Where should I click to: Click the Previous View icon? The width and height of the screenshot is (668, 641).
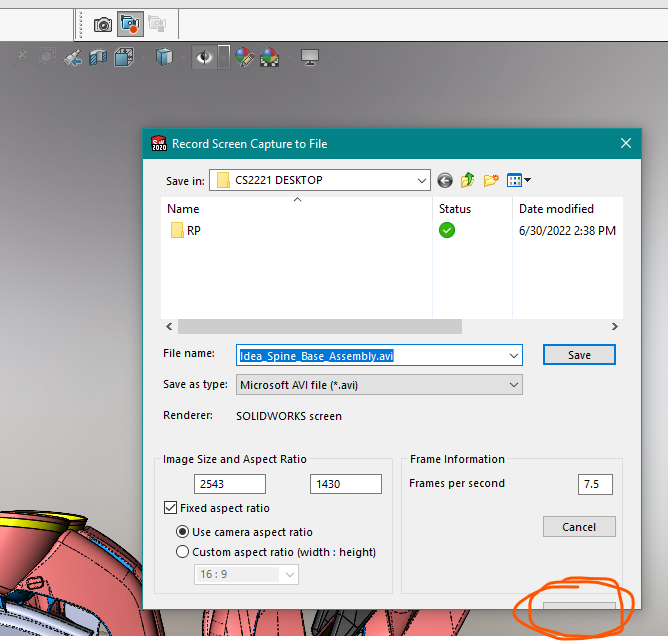pos(73,58)
